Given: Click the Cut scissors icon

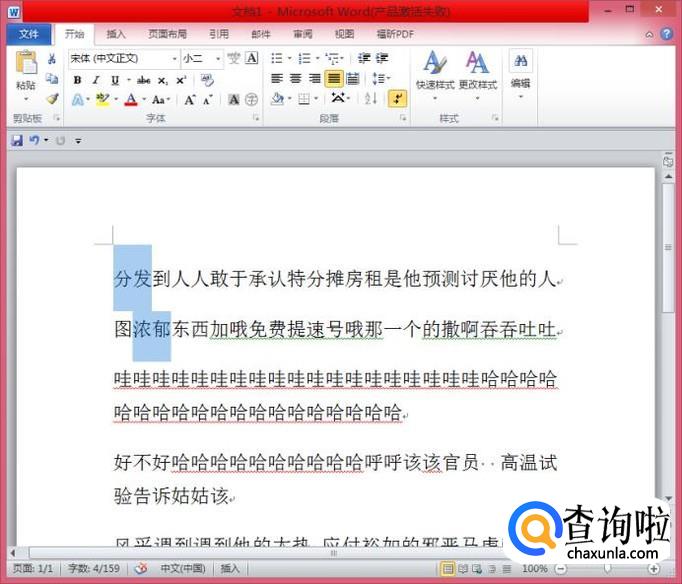Looking at the screenshot, I should pos(52,59).
